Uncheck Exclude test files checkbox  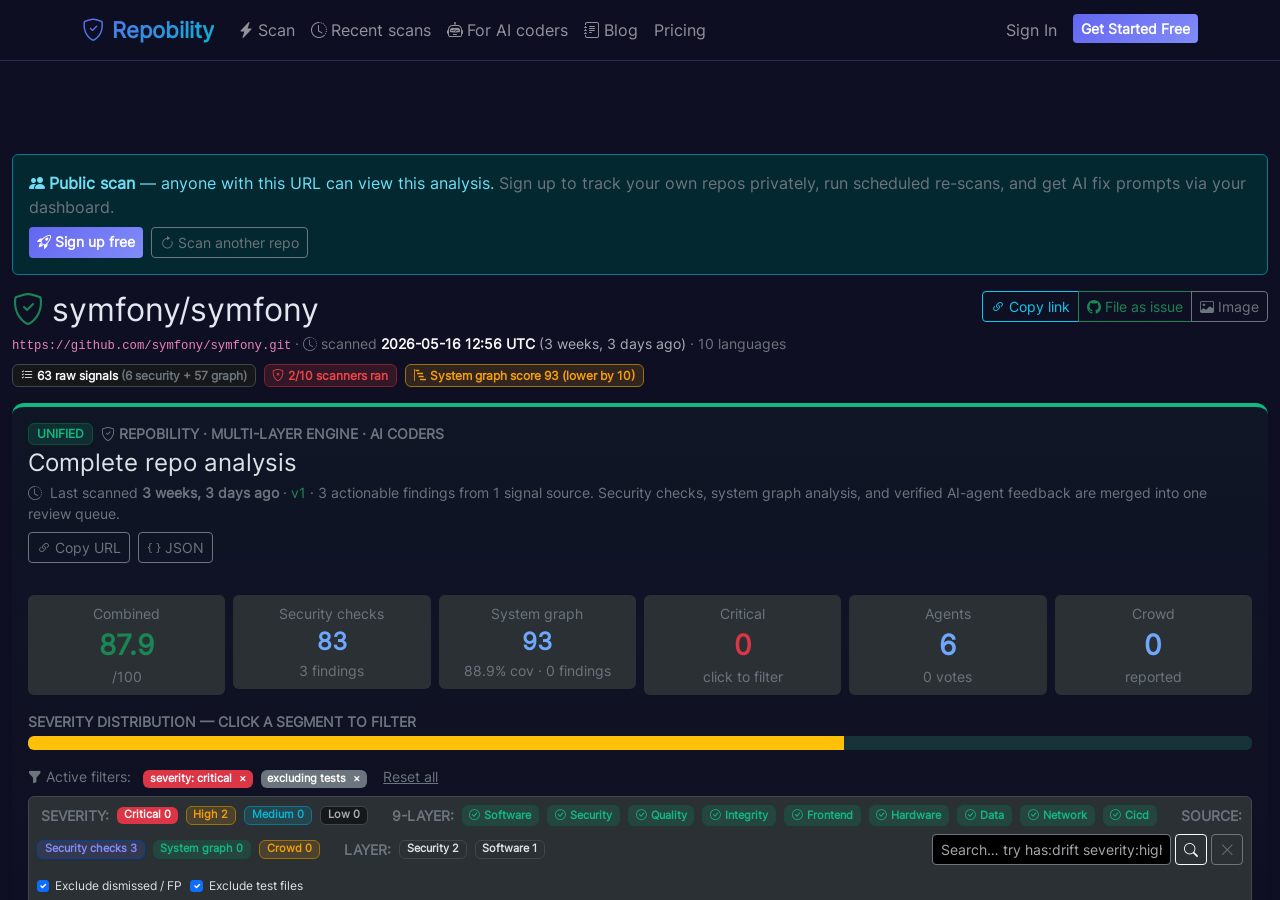point(197,886)
